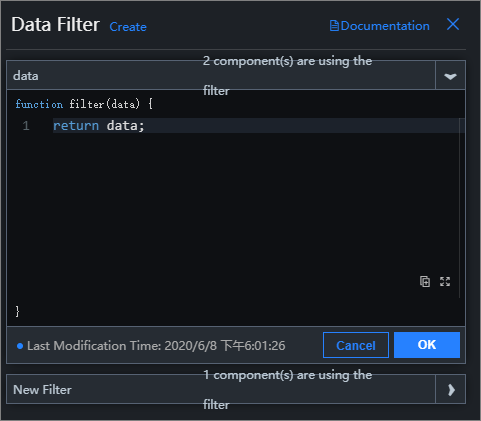
Task: Click the Create filter link
Action: click(x=128, y=27)
